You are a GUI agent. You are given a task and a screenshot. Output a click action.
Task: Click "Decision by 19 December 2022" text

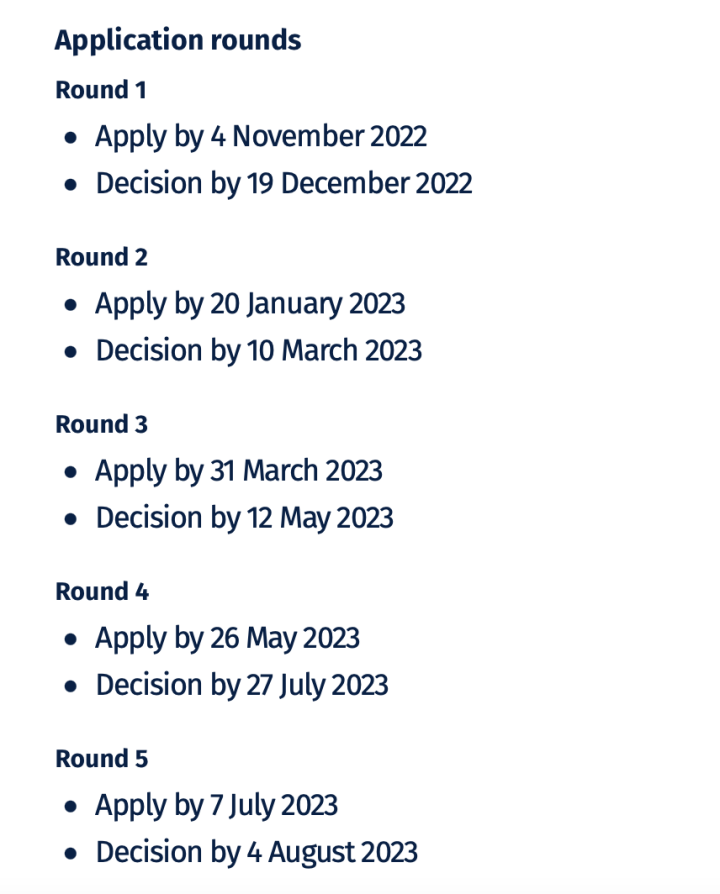coord(283,184)
